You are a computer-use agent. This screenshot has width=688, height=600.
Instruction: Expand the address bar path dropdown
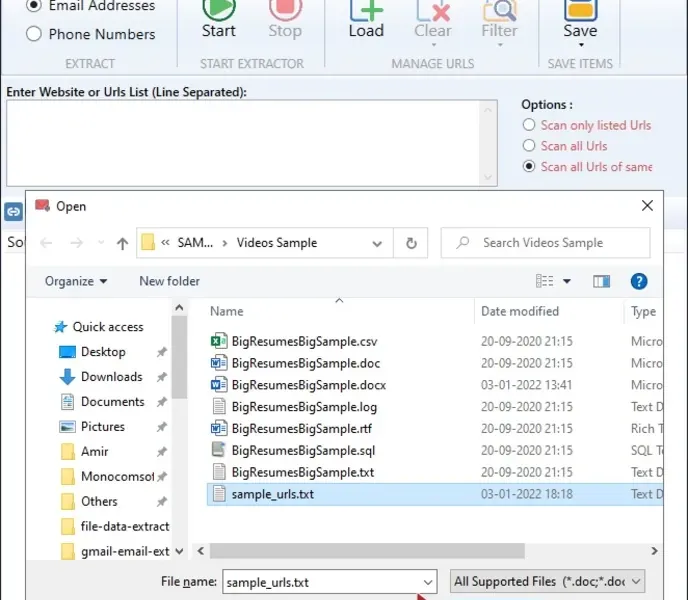pyautogui.click(x=377, y=244)
